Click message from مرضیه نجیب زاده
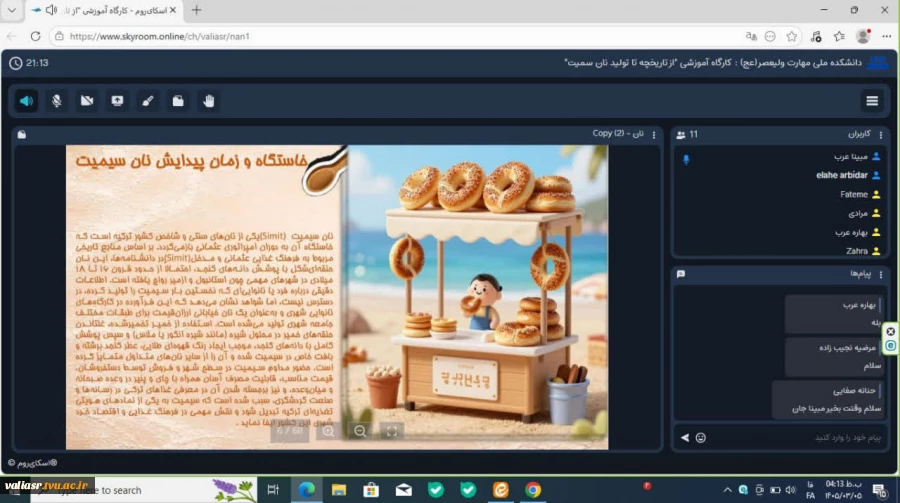Screen dimensions: 900x503 pyautogui.click(x=833, y=357)
